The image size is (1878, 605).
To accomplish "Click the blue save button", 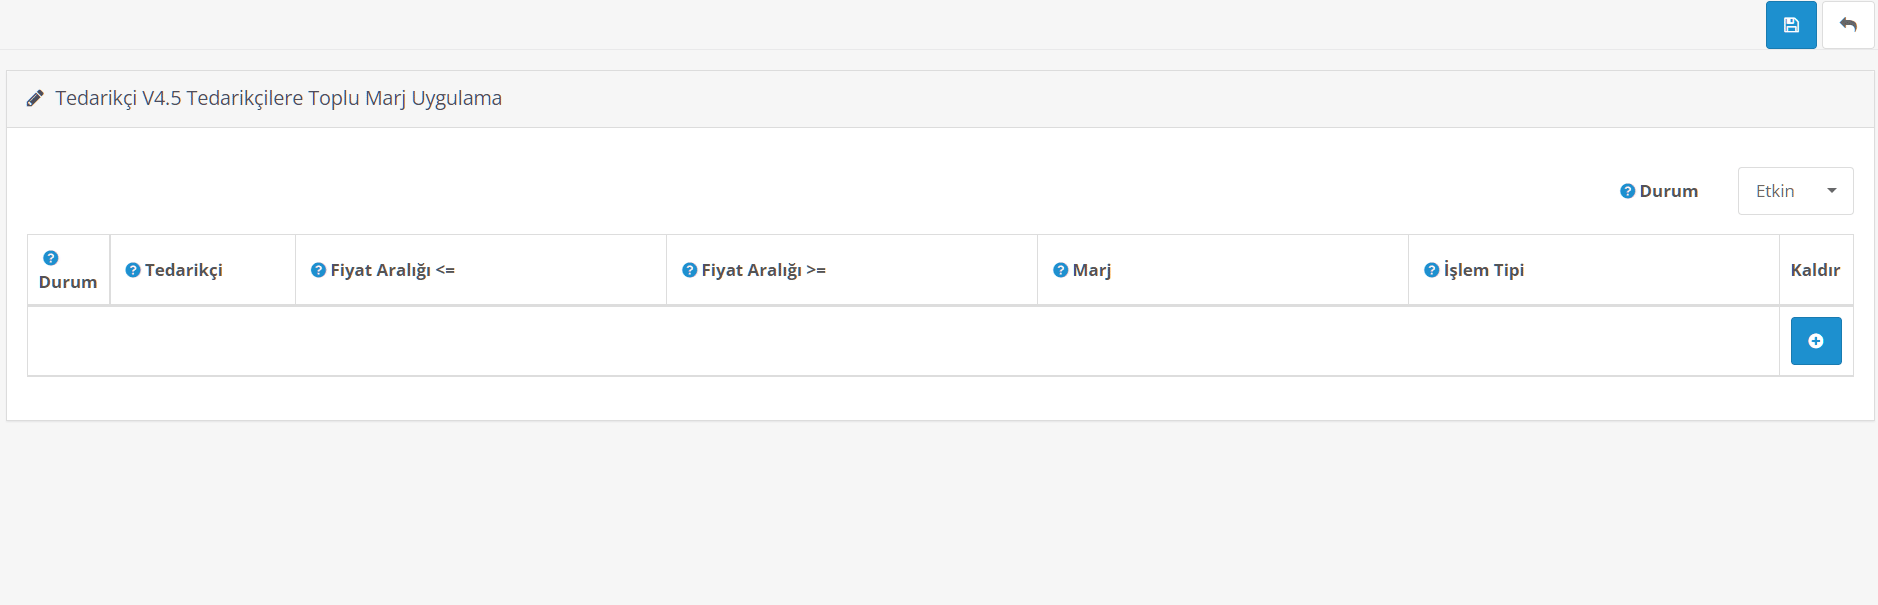I will 1790,25.
